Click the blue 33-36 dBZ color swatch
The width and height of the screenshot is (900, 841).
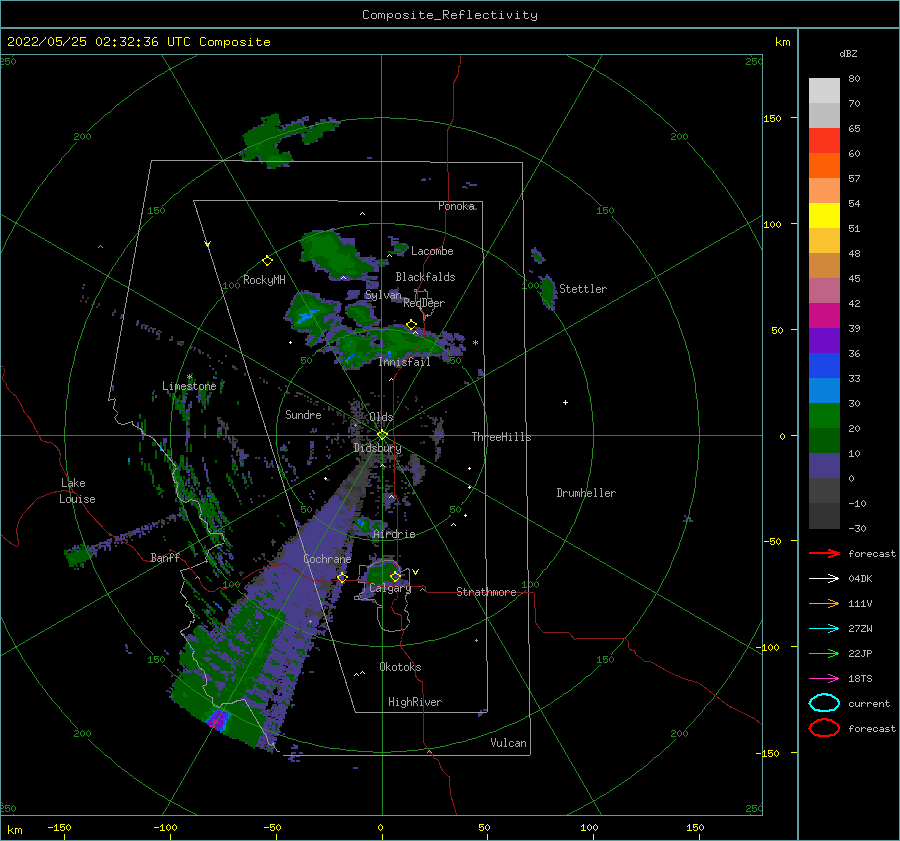tap(824, 366)
